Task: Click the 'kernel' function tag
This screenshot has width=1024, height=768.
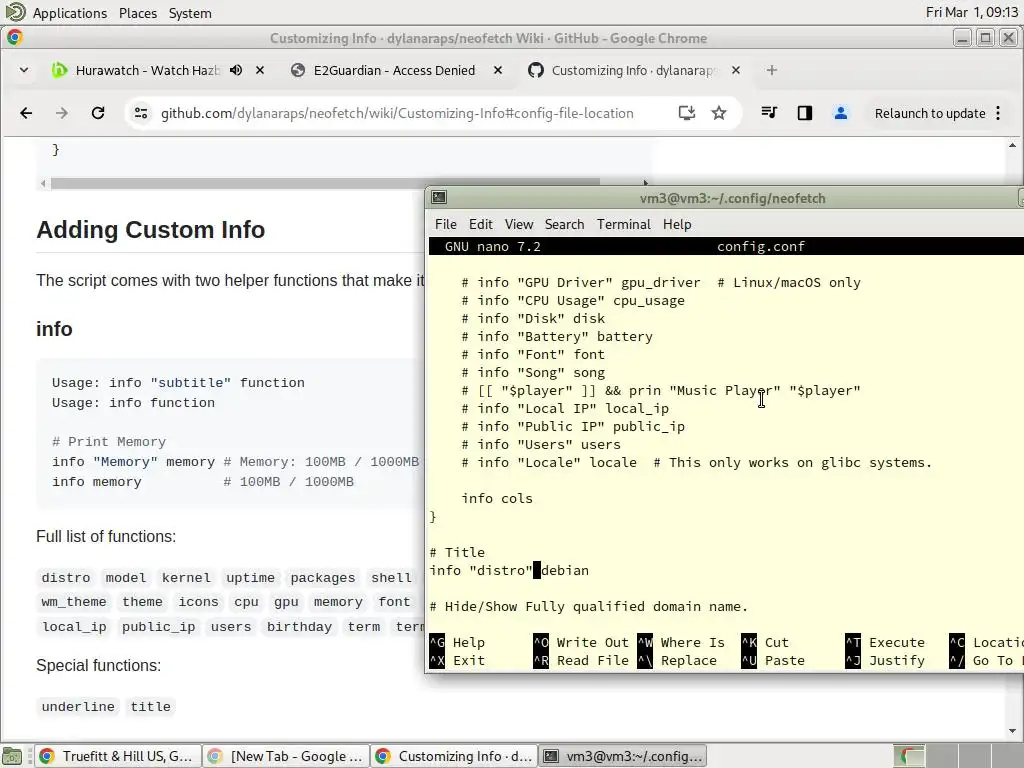Action: [x=186, y=577]
